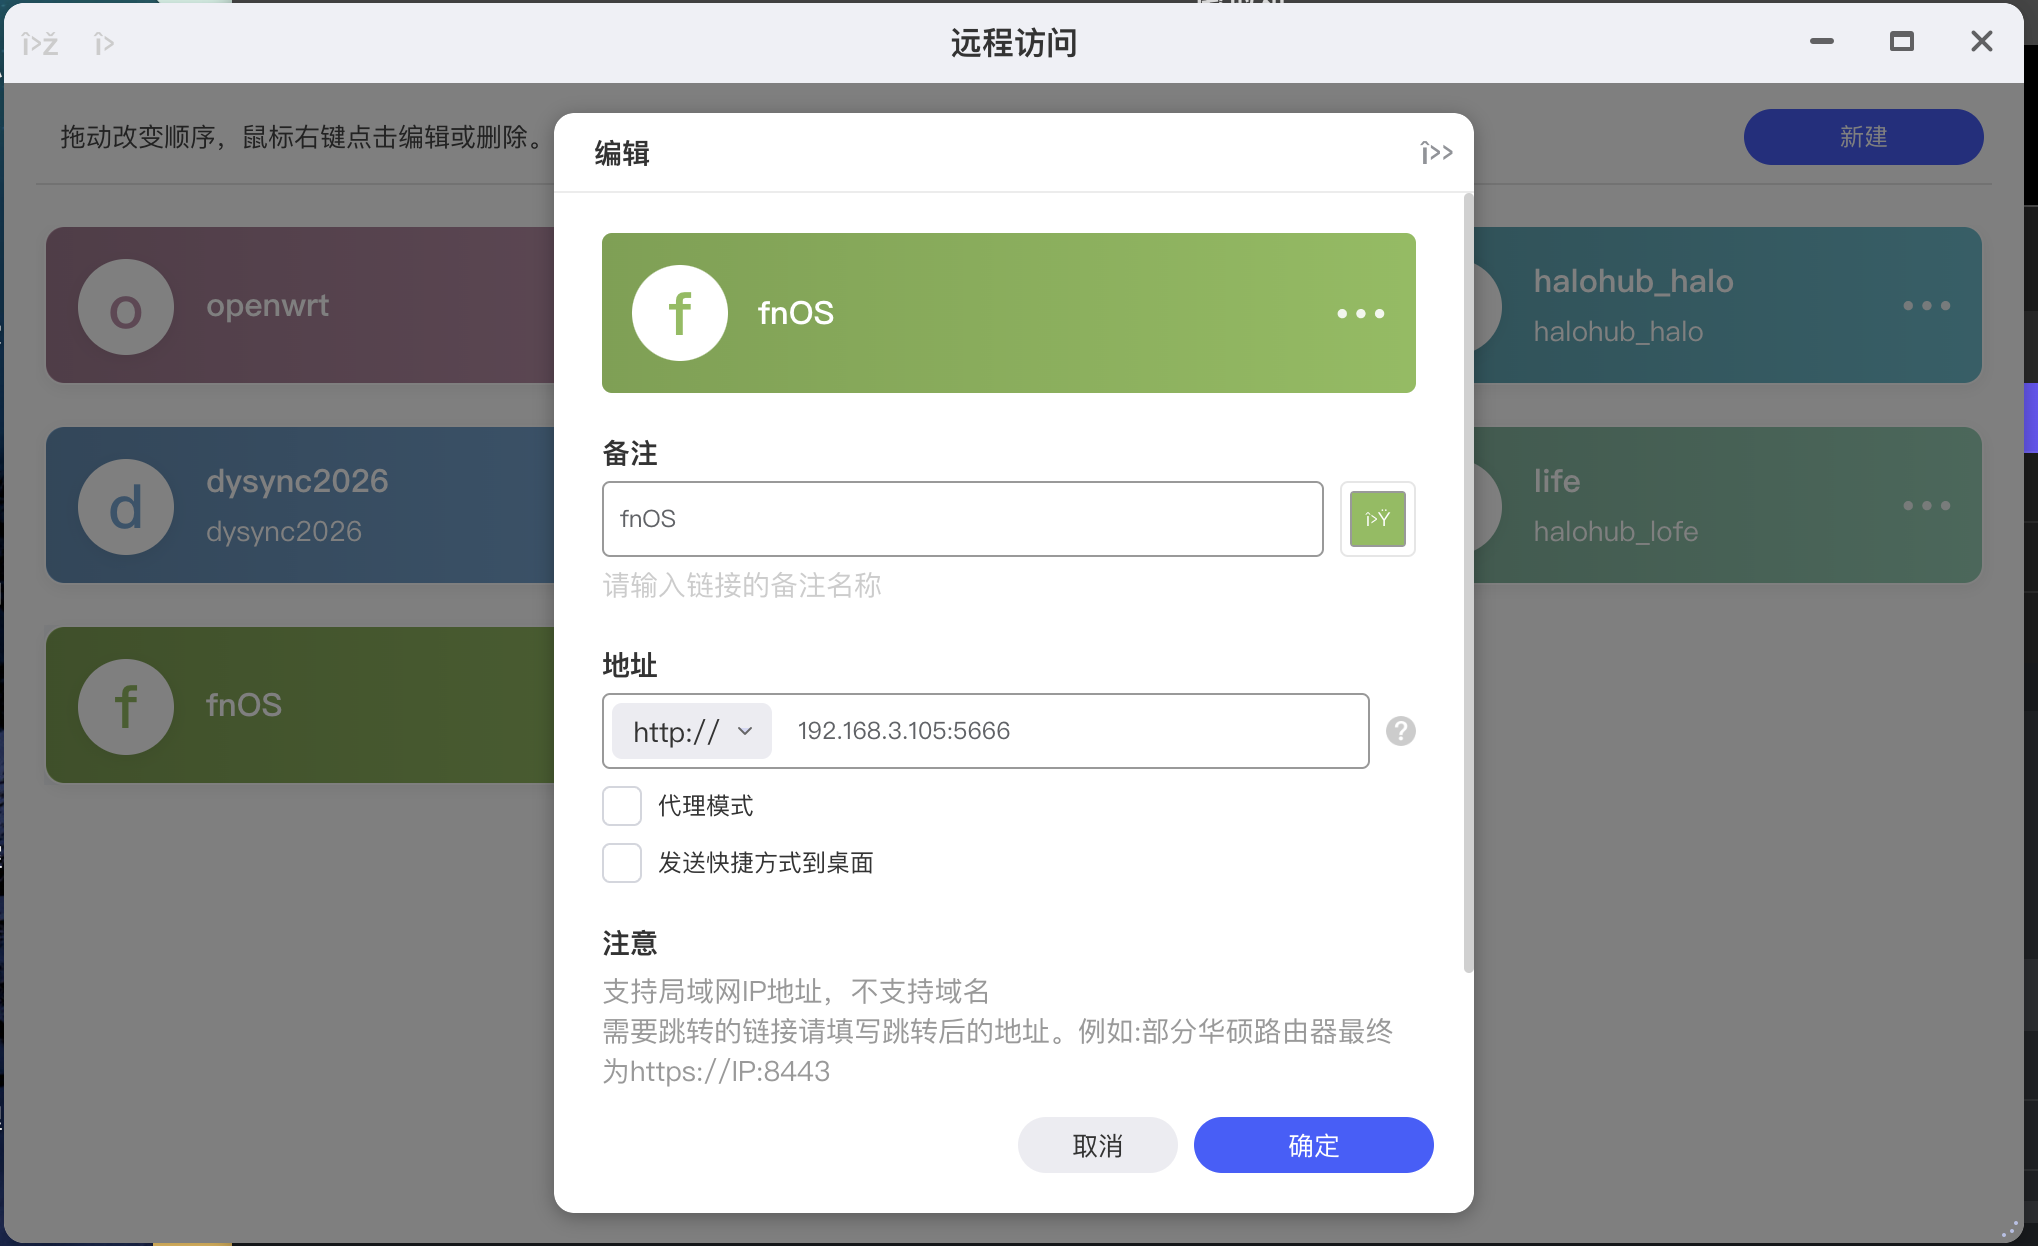The image size is (2038, 1246).
Task: Click the 取消 cancel button
Action: pos(1097,1145)
